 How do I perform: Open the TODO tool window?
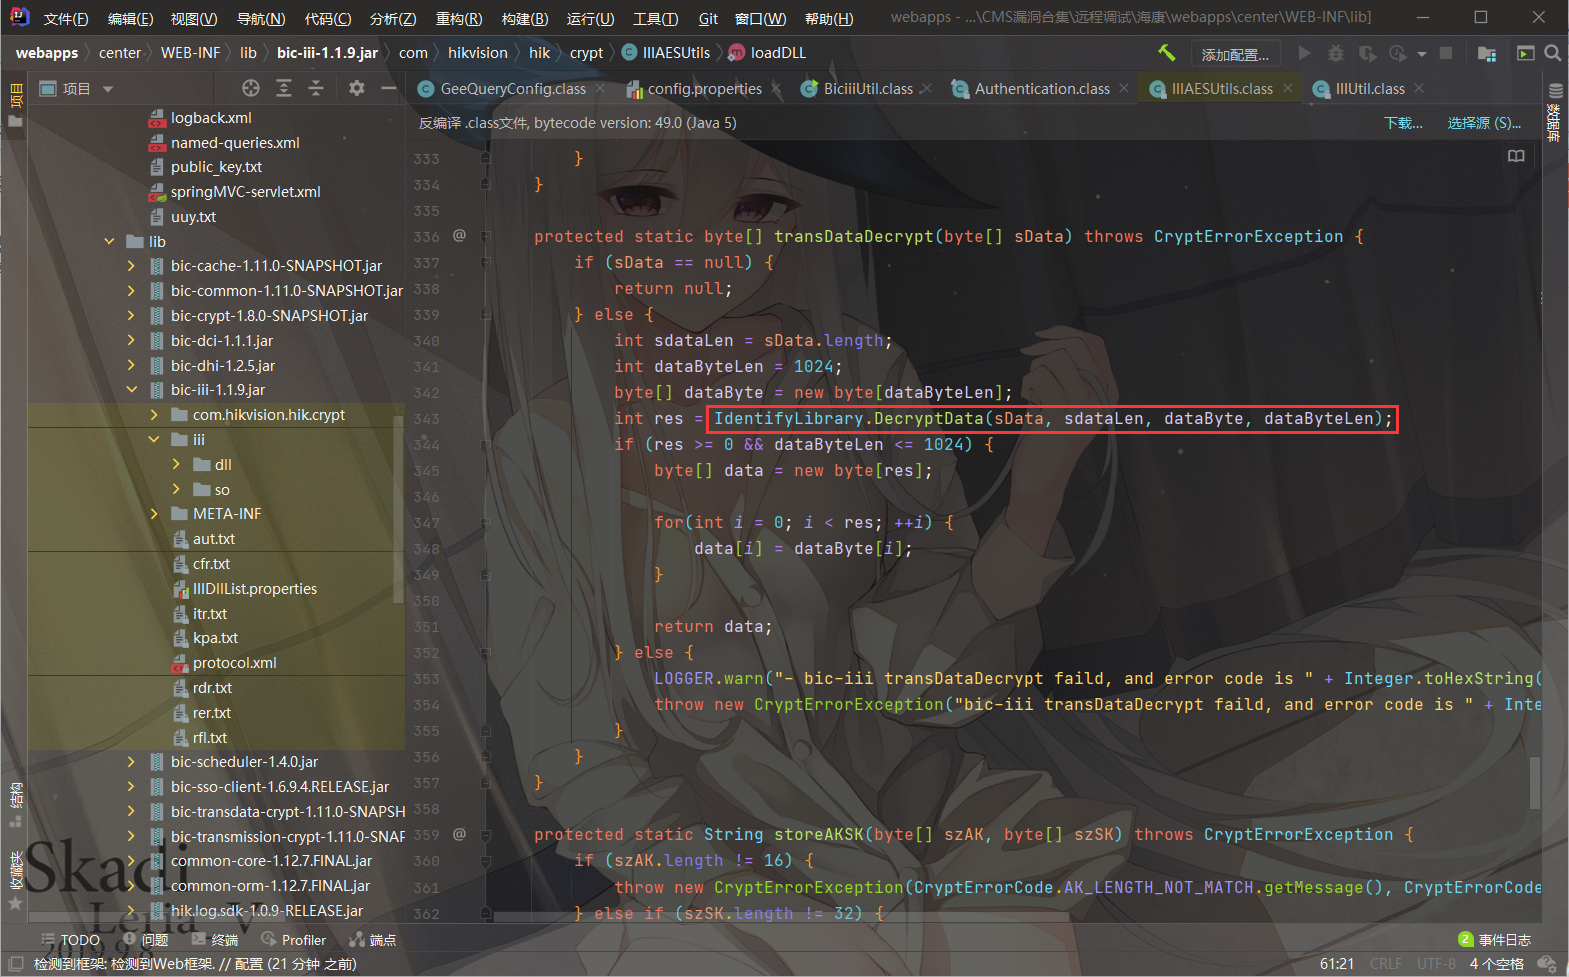pos(70,940)
